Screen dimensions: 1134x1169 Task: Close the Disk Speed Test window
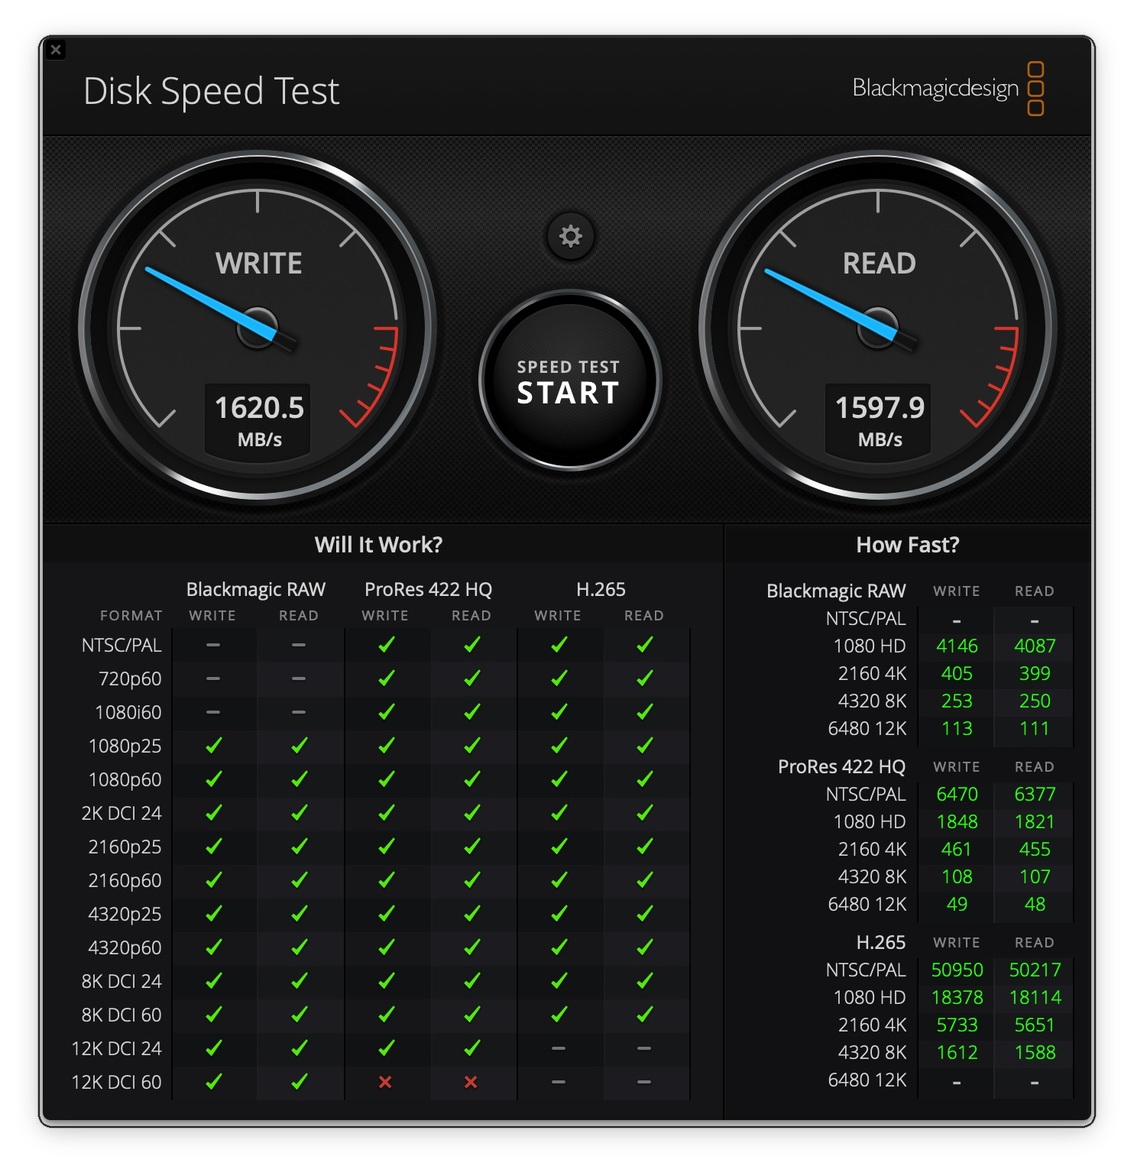click(x=56, y=50)
